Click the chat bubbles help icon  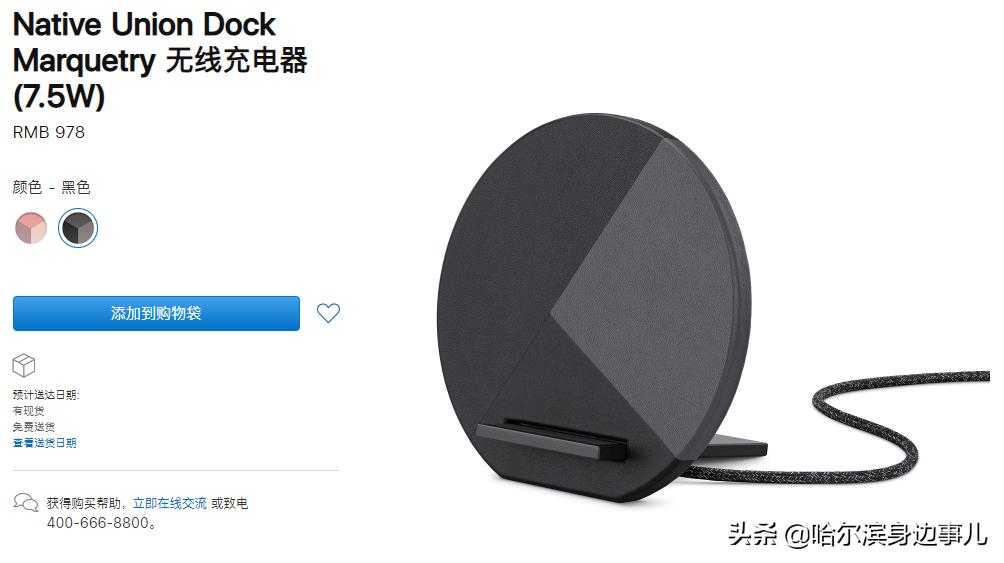click(x=26, y=502)
